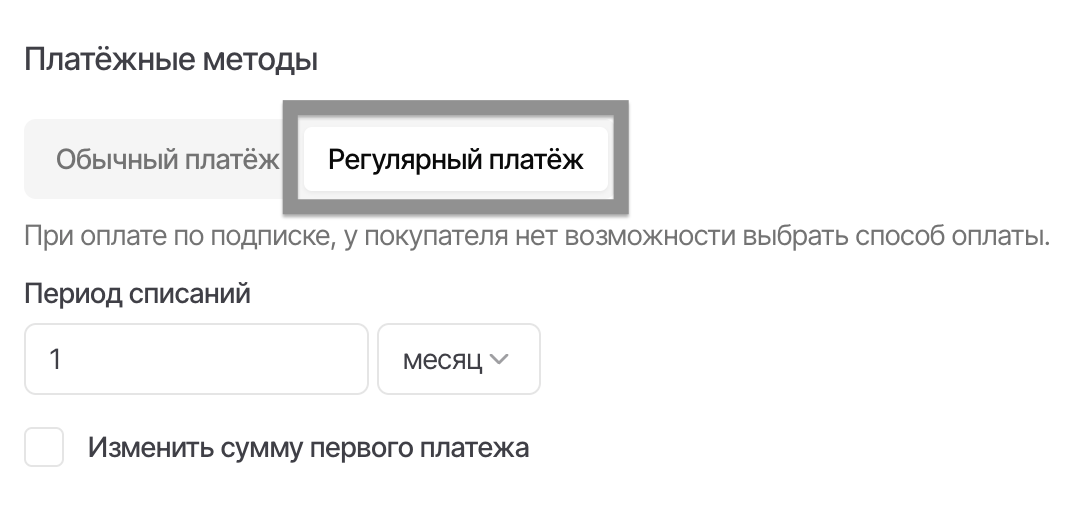Select the Регулярный платёж tab
Viewport: 1086px width, 530px height.
(x=456, y=160)
